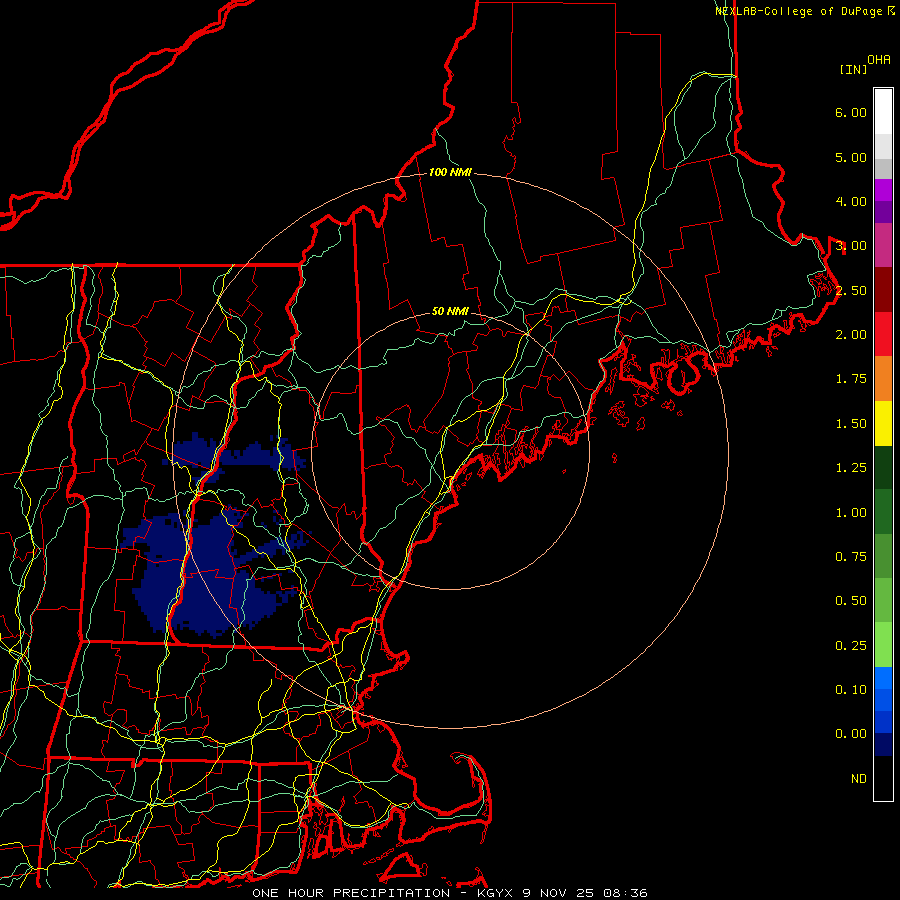Click the 6.00 legend value

click(851, 112)
